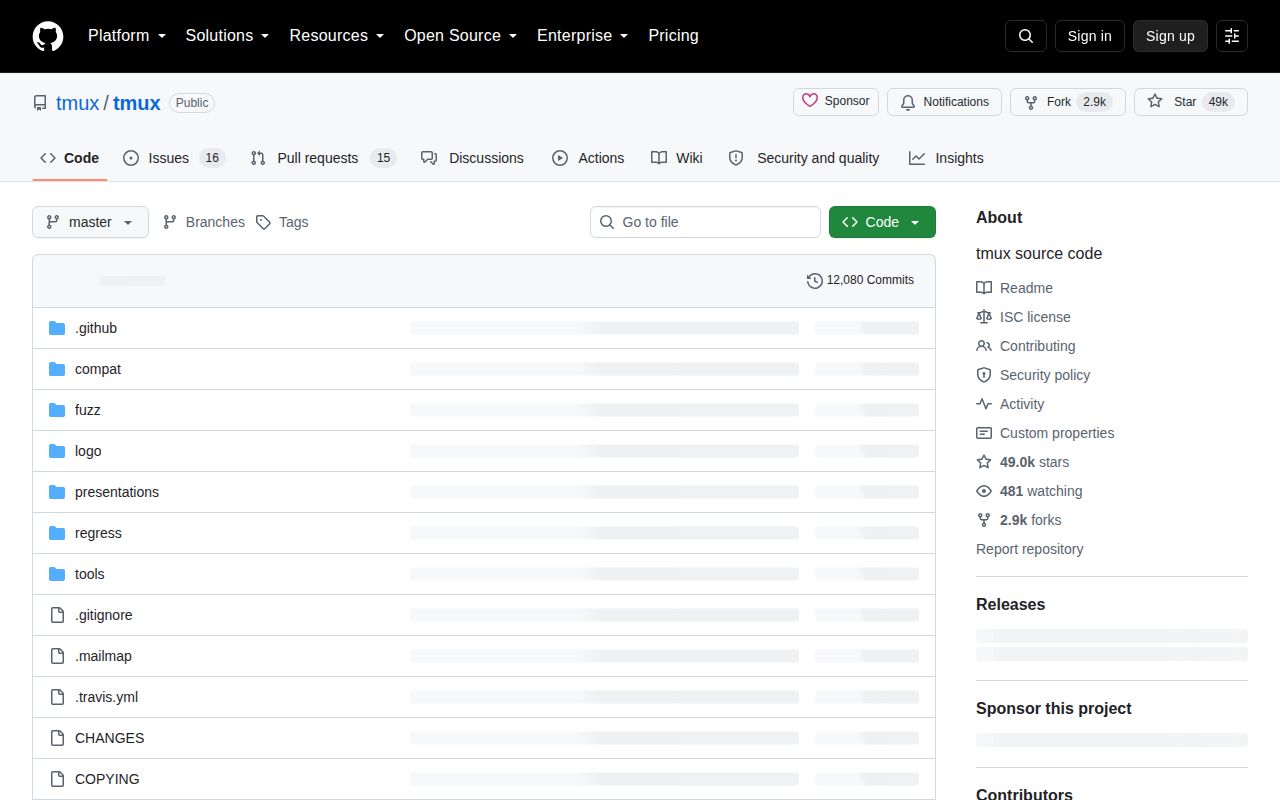Expand the Resources menu
Image resolution: width=1280 pixels, height=800 pixels.
336,35
